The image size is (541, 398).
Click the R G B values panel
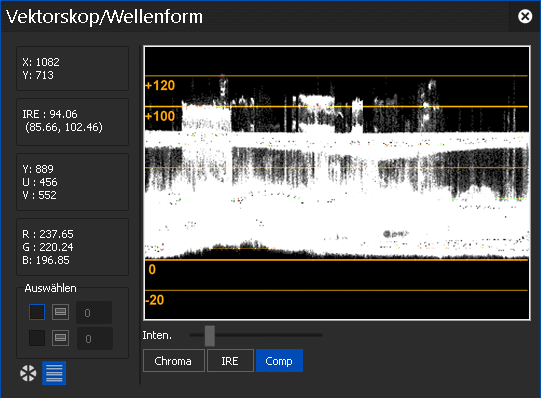[72, 247]
